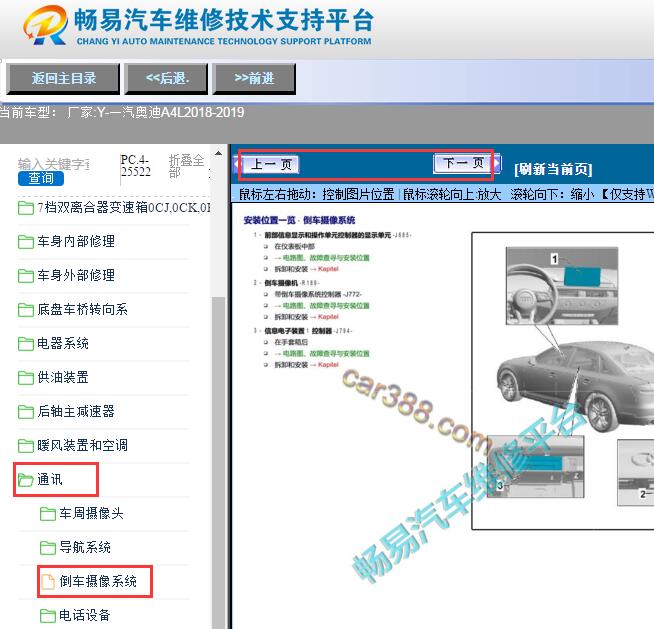Click Kapitel link under 倒车摄像机 R189

click(x=328, y=317)
